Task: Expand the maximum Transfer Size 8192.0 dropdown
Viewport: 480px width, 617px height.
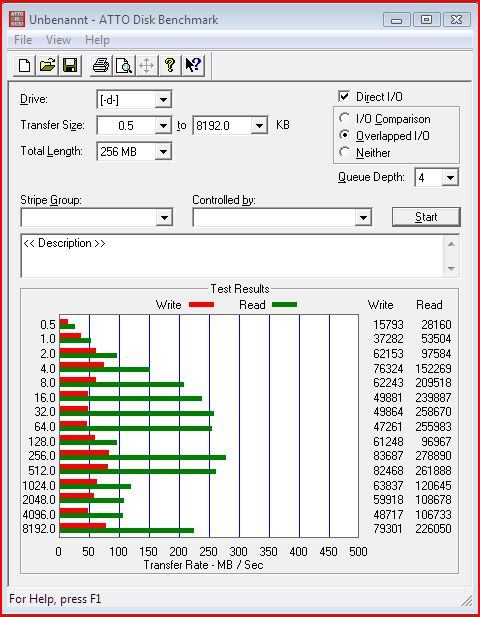Action: 259,126
